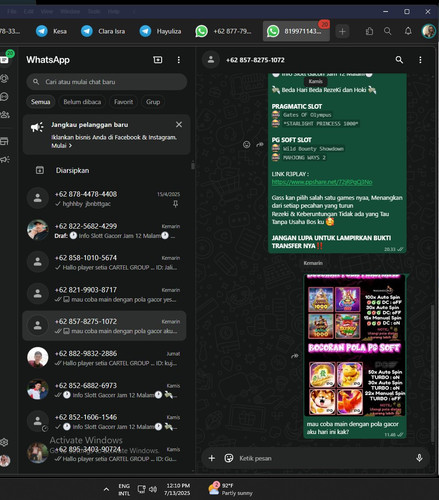Open the WhatsApp sidebar menu three dots
Screen dimensions: 439x500
tap(179, 60)
